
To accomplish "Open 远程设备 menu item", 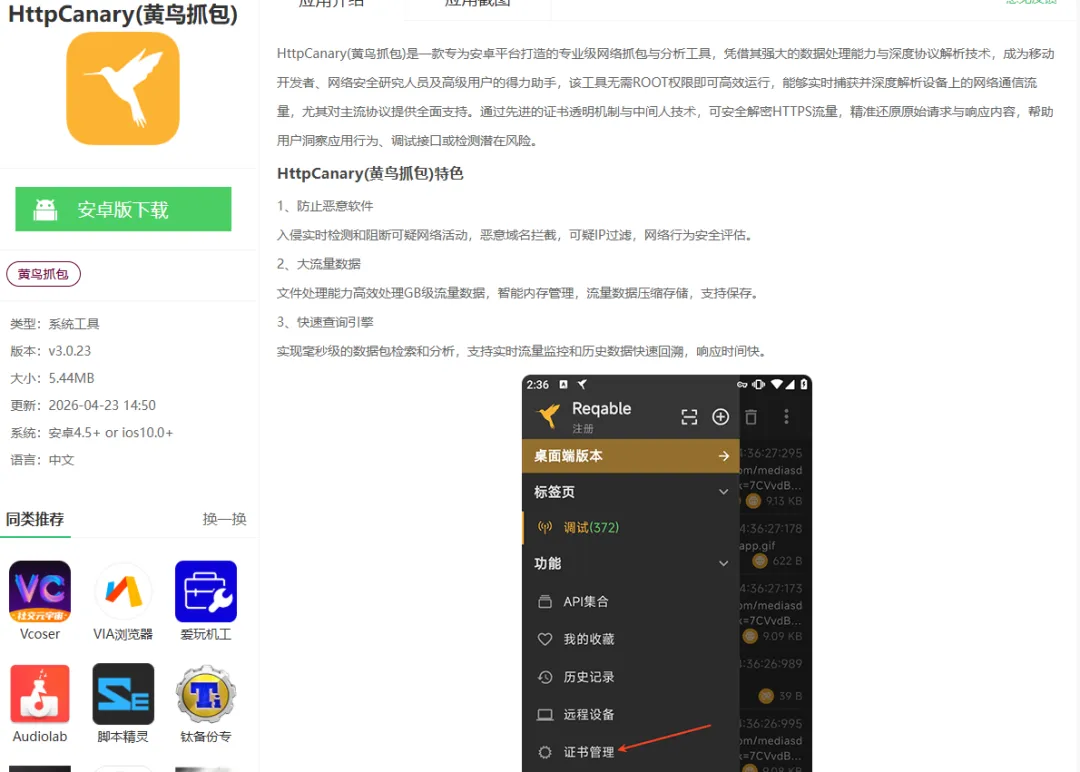I will [x=631, y=715].
